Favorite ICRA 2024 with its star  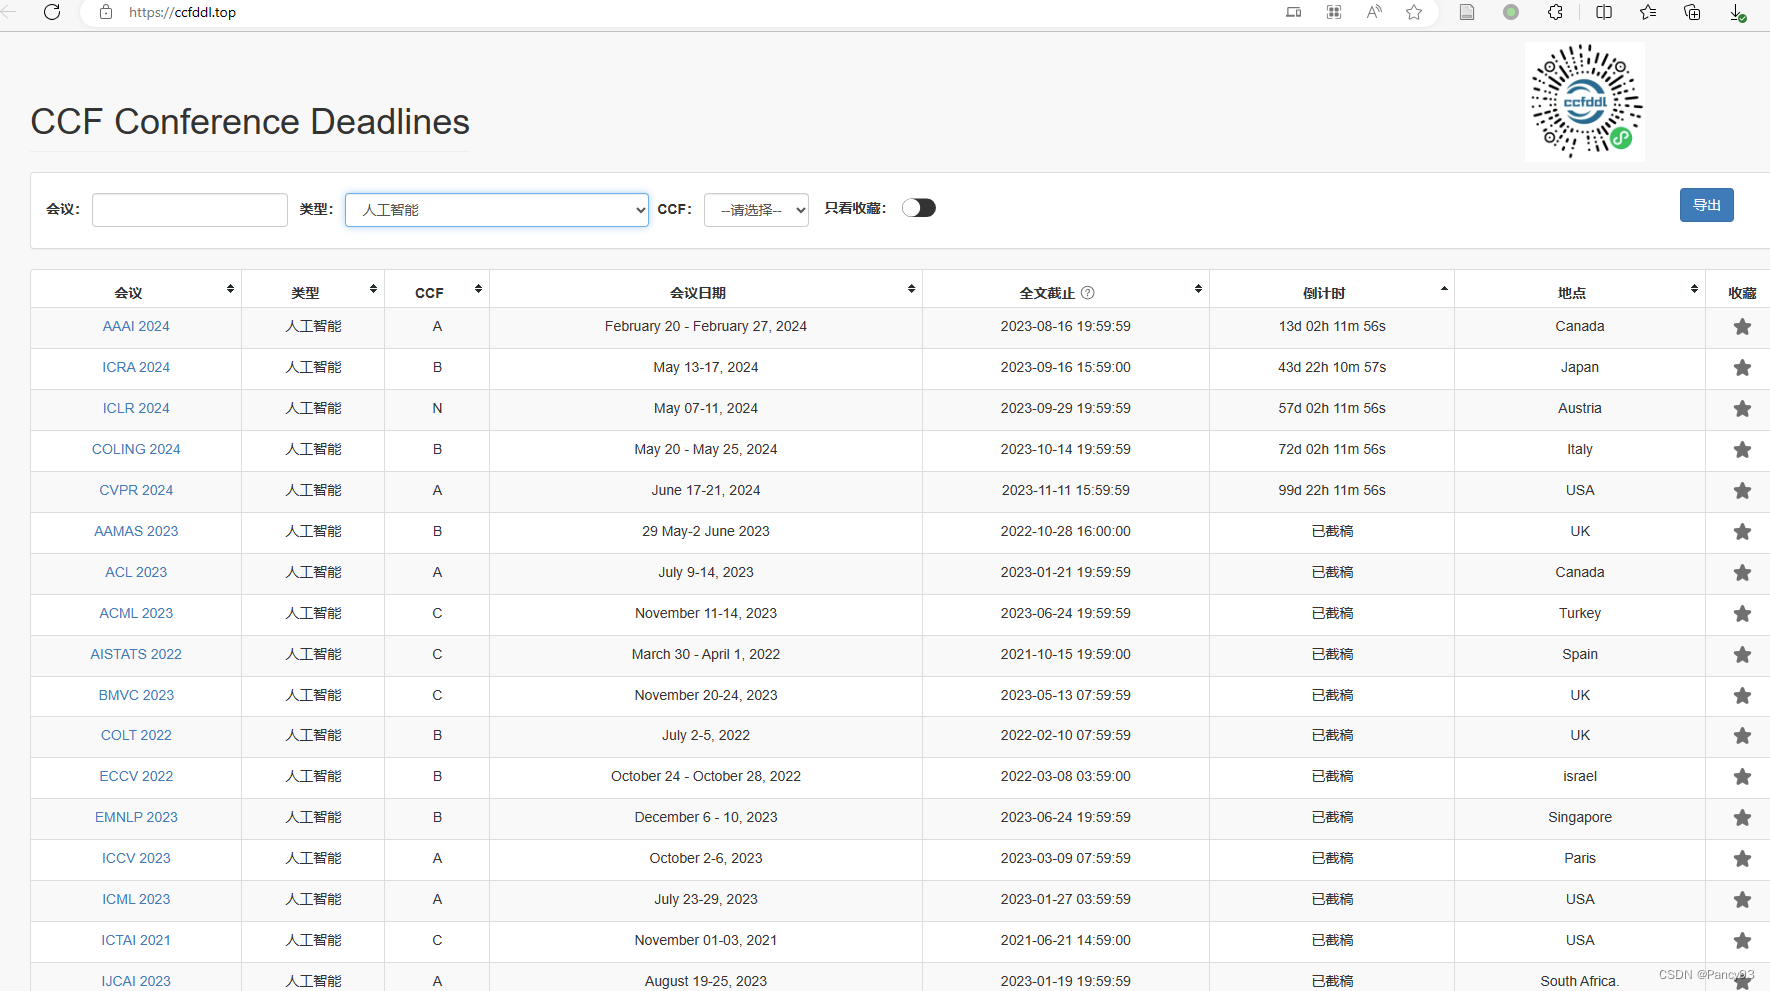(x=1742, y=368)
